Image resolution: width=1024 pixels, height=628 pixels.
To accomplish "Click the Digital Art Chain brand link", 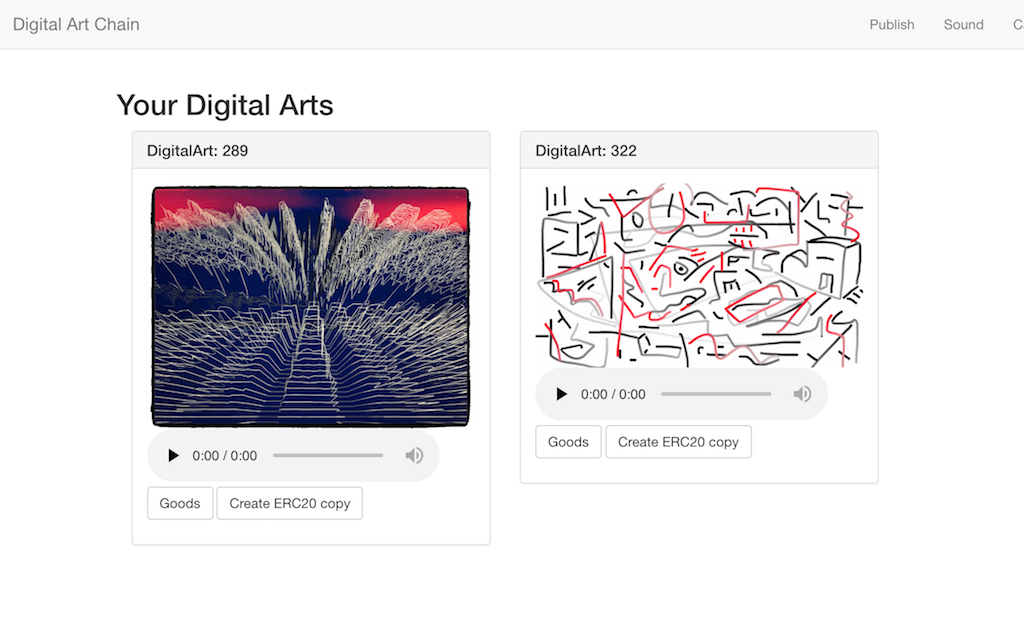I will pyautogui.click(x=76, y=25).
